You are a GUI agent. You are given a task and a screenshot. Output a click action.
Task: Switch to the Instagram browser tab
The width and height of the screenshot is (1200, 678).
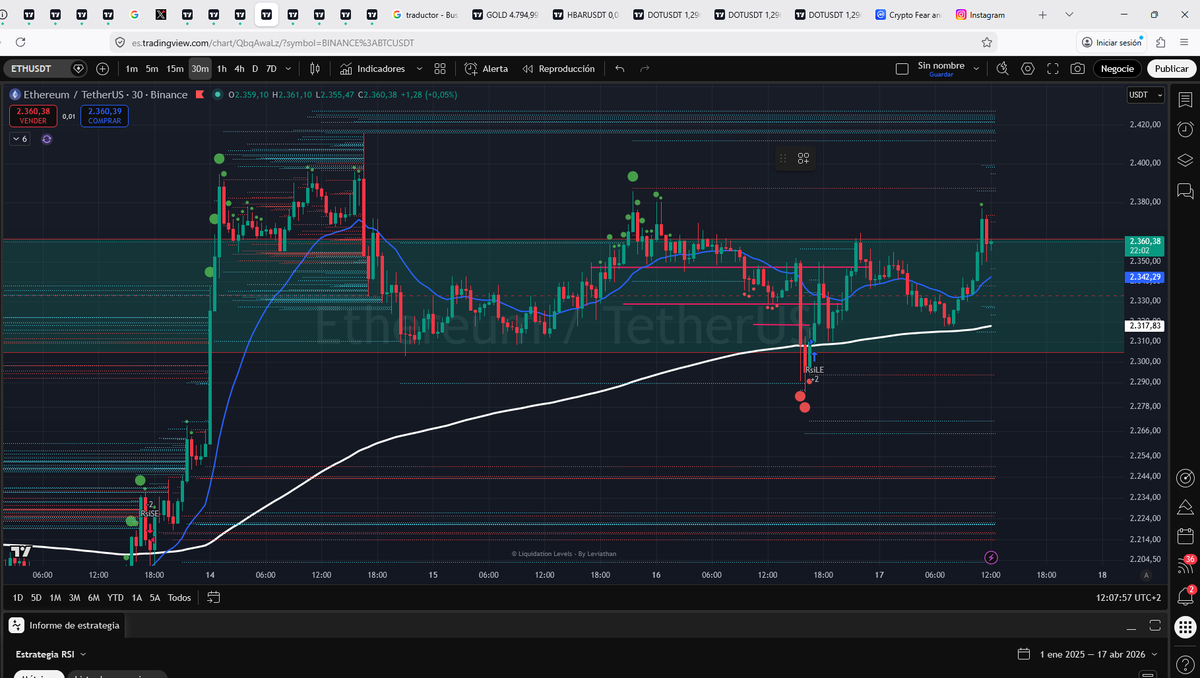(980, 15)
